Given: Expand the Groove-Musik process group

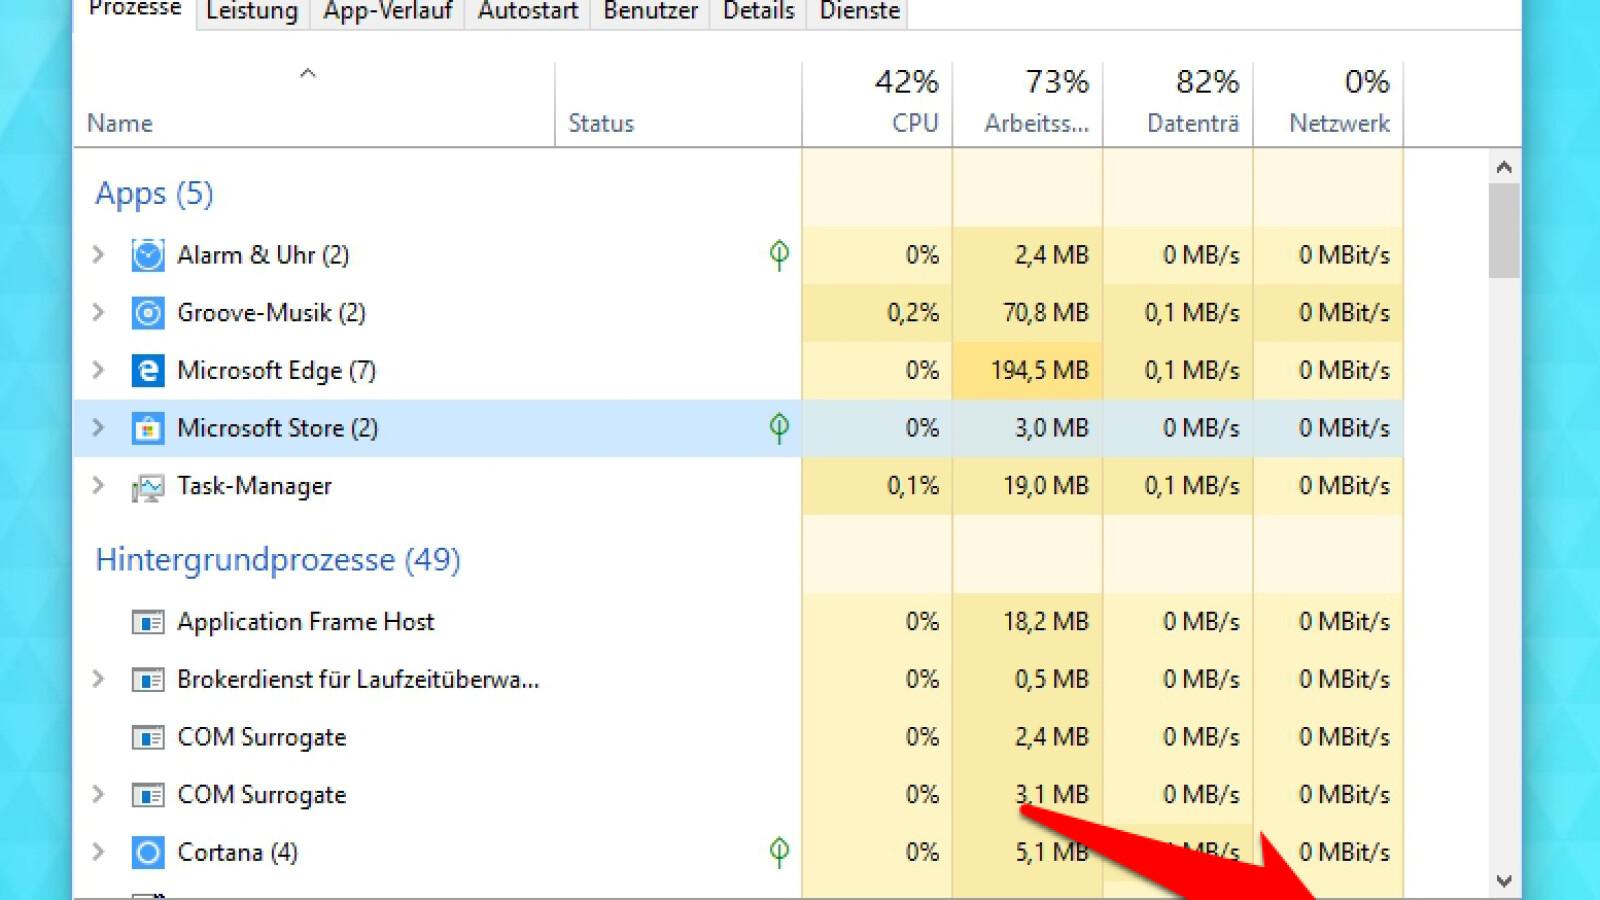Looking at the screenshot, I should (x=98, y=312).
